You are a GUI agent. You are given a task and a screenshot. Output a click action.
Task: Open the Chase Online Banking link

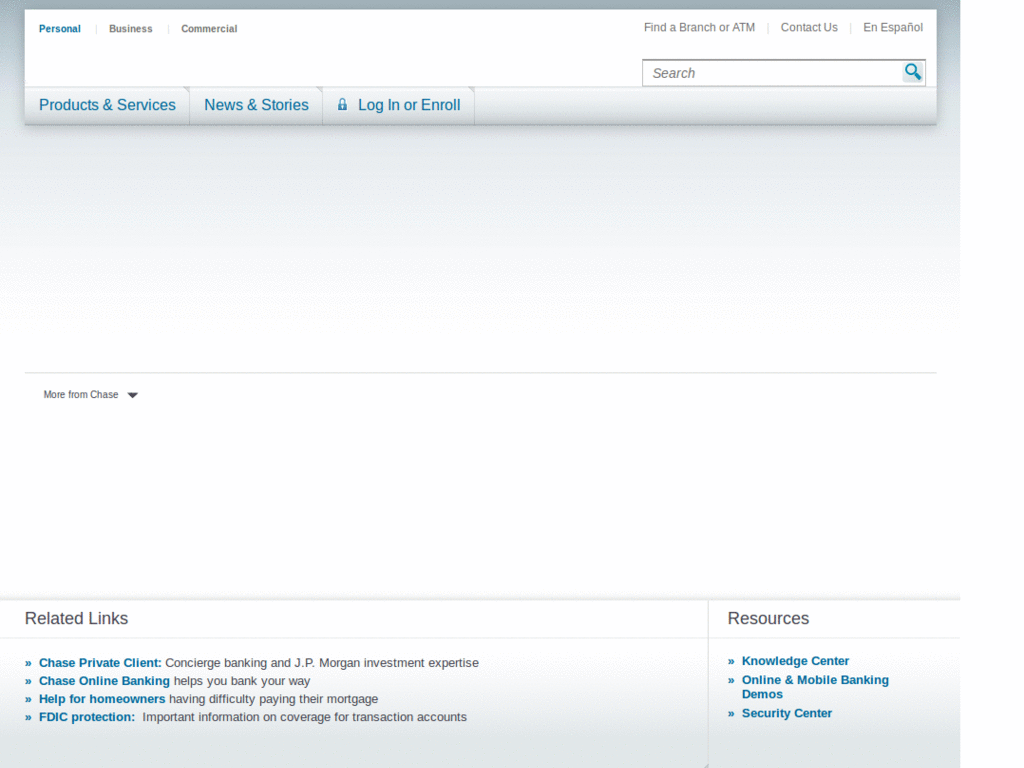[104, 681]
